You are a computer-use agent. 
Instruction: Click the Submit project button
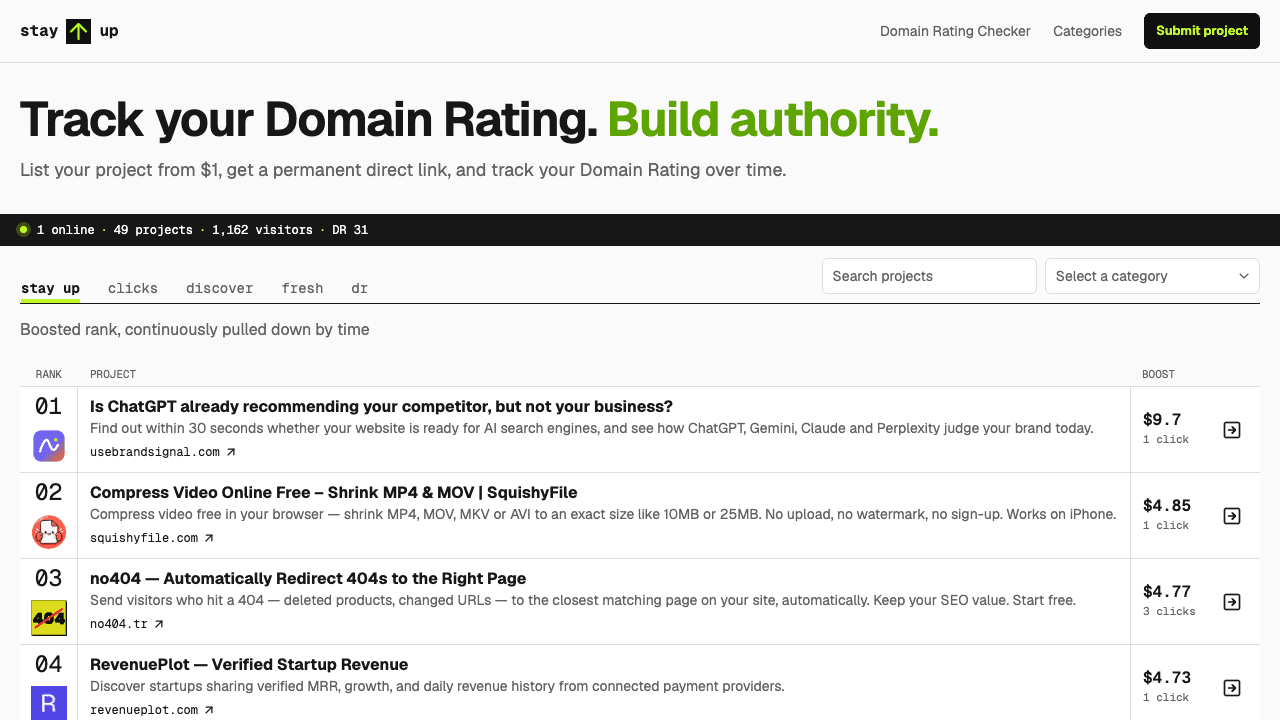click(x=1202, y=31)
